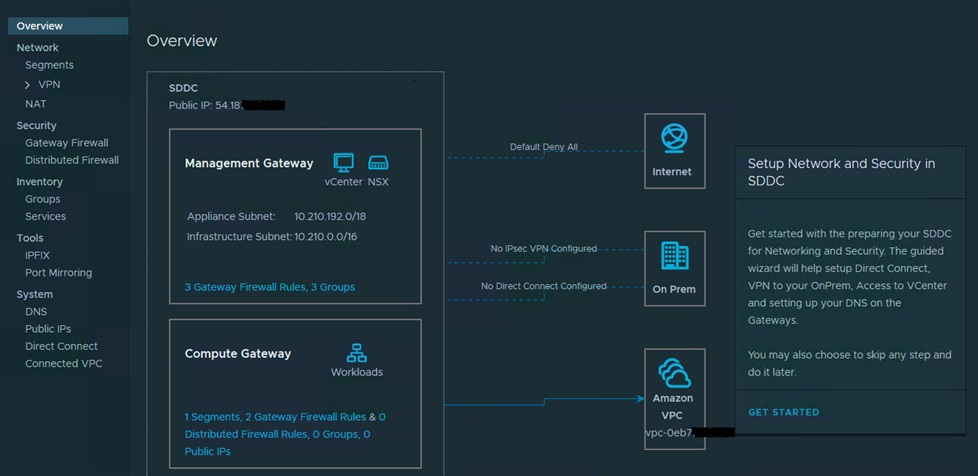
Task: Click the Workloads network icon
Action: [x=357, y=353]
